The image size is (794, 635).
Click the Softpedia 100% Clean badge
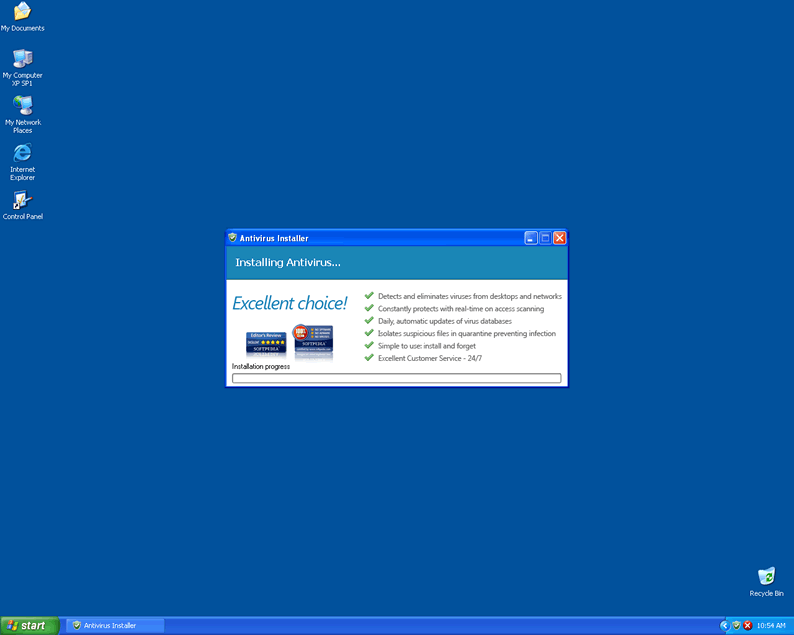click(313, 340)
